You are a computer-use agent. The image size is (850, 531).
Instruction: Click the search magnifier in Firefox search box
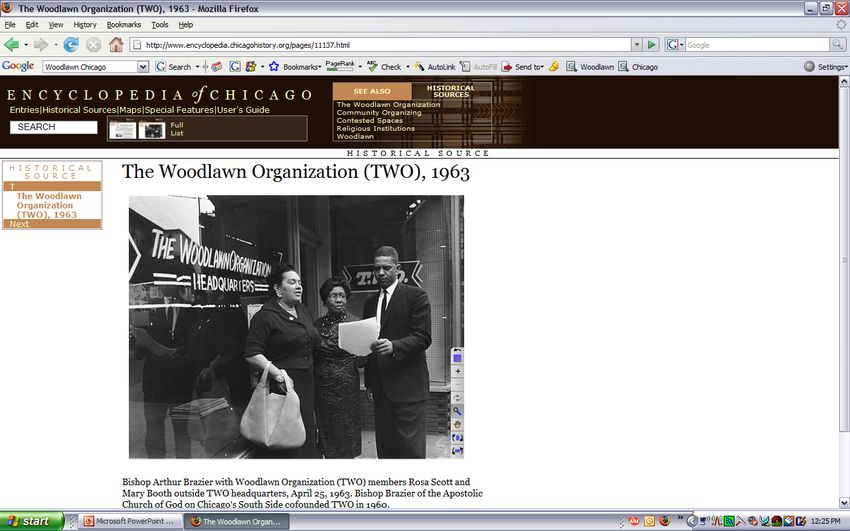(x=837, y=45)
